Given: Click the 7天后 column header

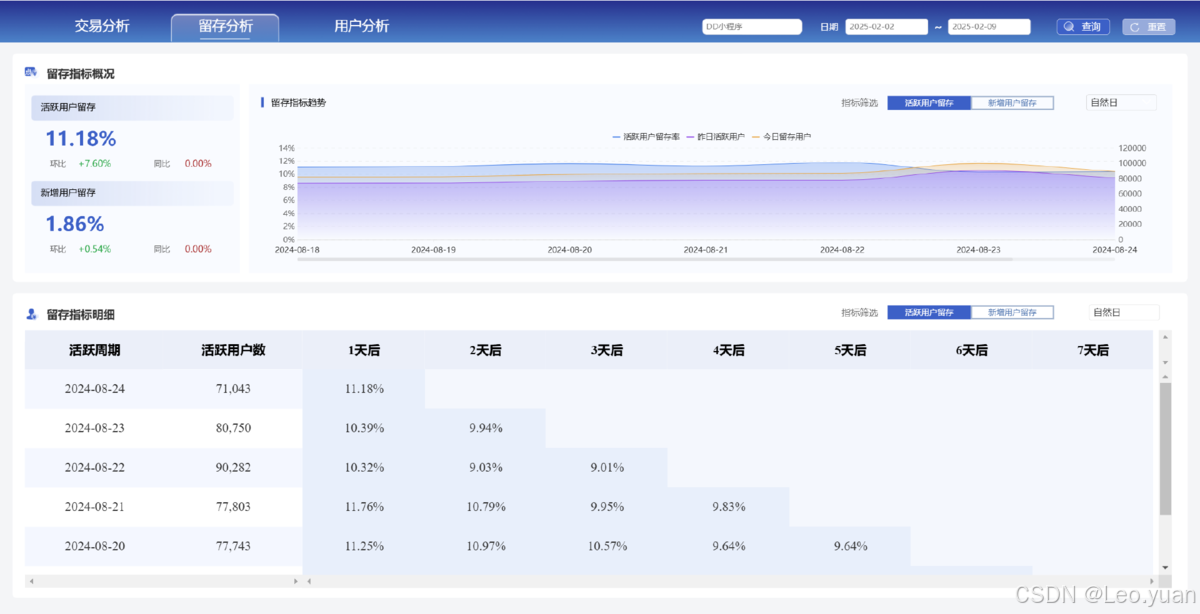Looking at the screenshot, I should [1093, 350].
